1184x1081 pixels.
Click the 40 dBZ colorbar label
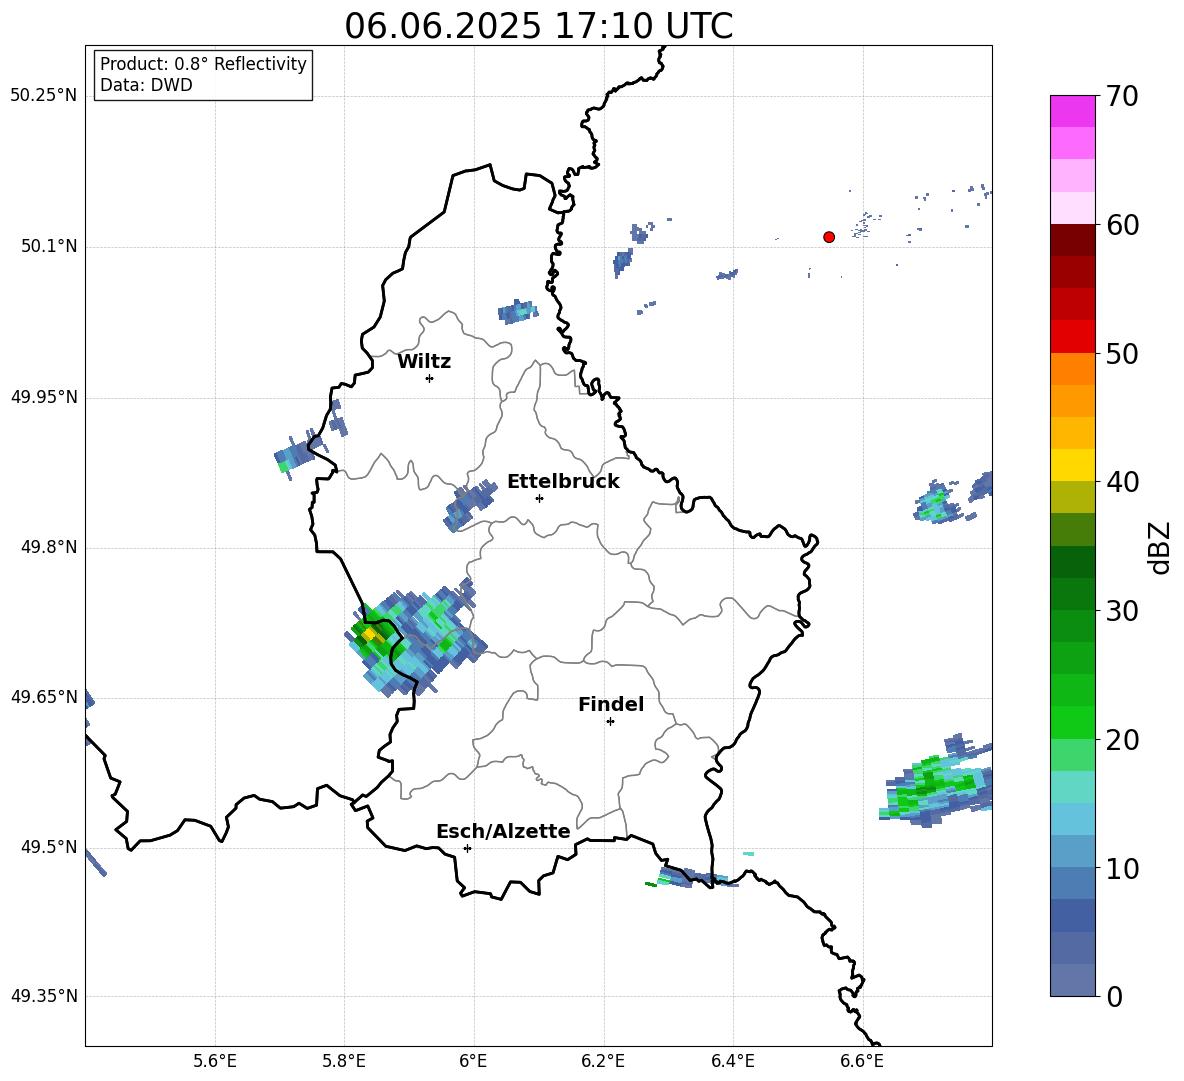(1122, 482)
